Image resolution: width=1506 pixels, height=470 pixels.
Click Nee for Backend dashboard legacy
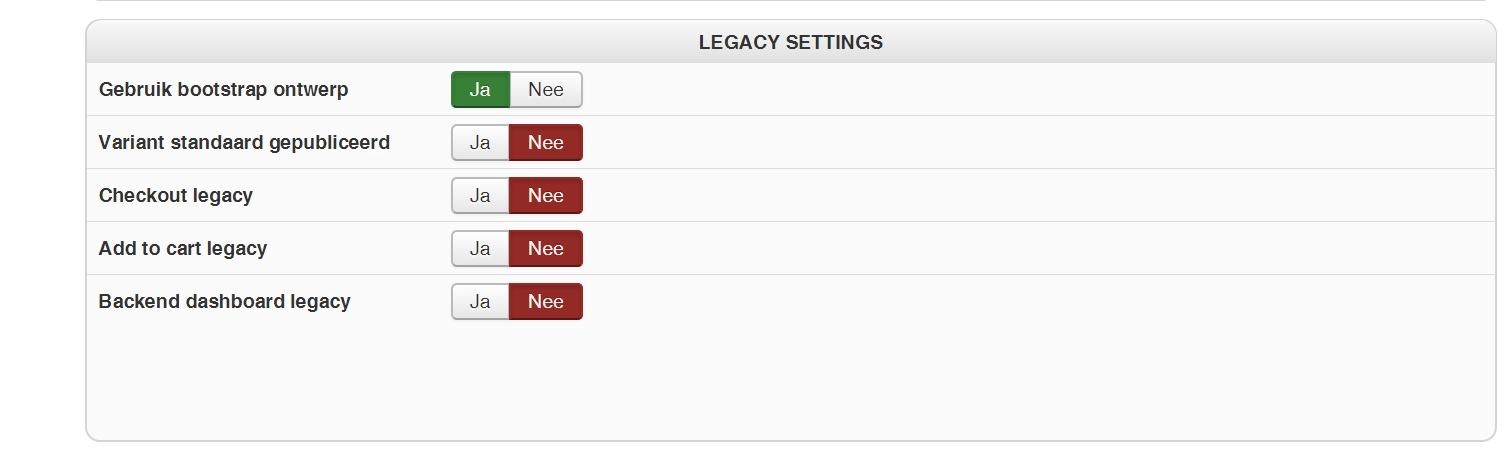(546, 301)
